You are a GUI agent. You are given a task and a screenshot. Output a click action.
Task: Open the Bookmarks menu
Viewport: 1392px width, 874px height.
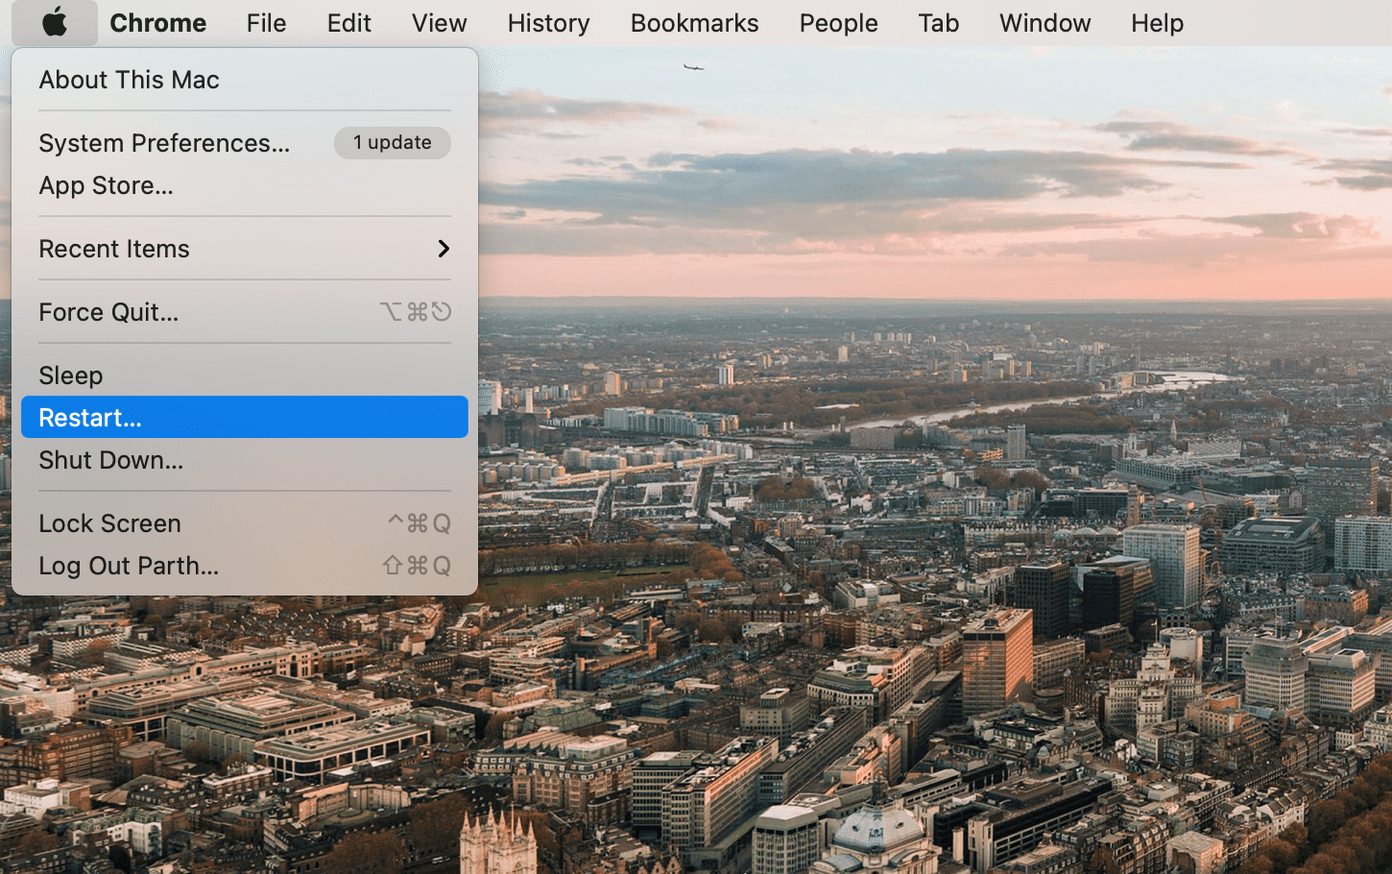click(694, 22)
